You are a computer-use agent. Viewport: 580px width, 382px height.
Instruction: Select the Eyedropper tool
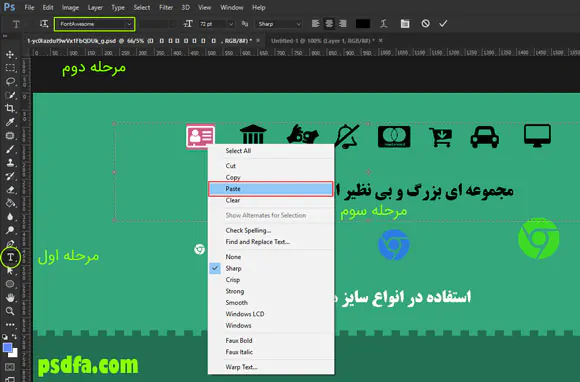pyautogui.click(x=10, y=122)
